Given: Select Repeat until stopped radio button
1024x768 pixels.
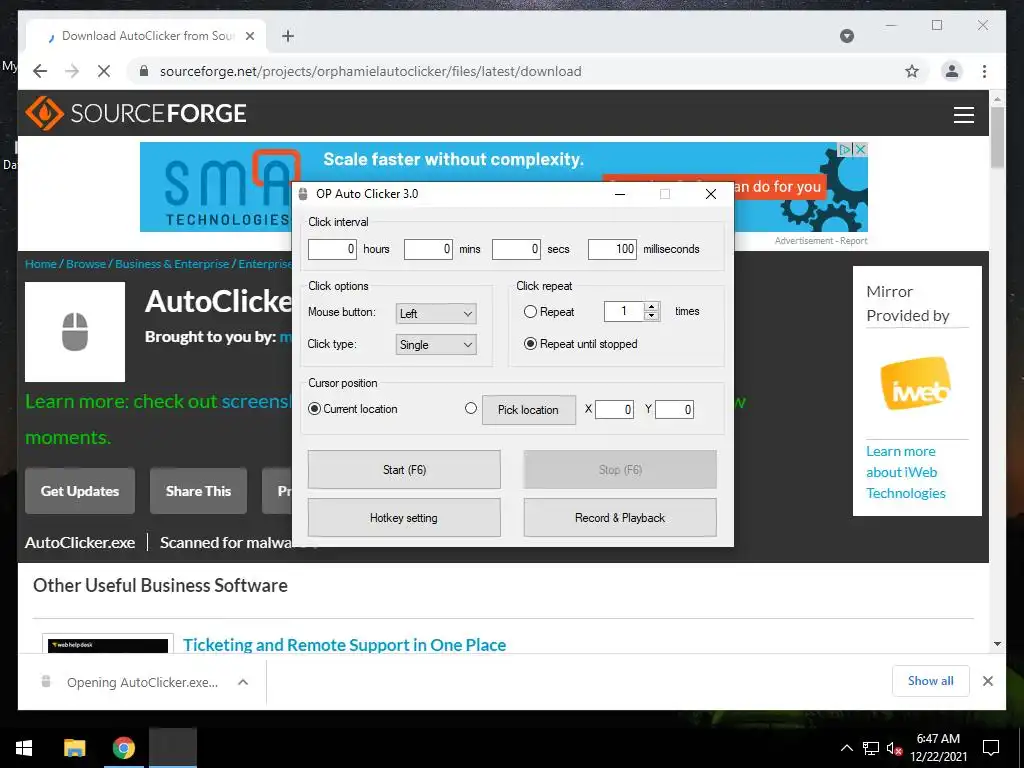Looking at the screenshot, I should [530, 344].
